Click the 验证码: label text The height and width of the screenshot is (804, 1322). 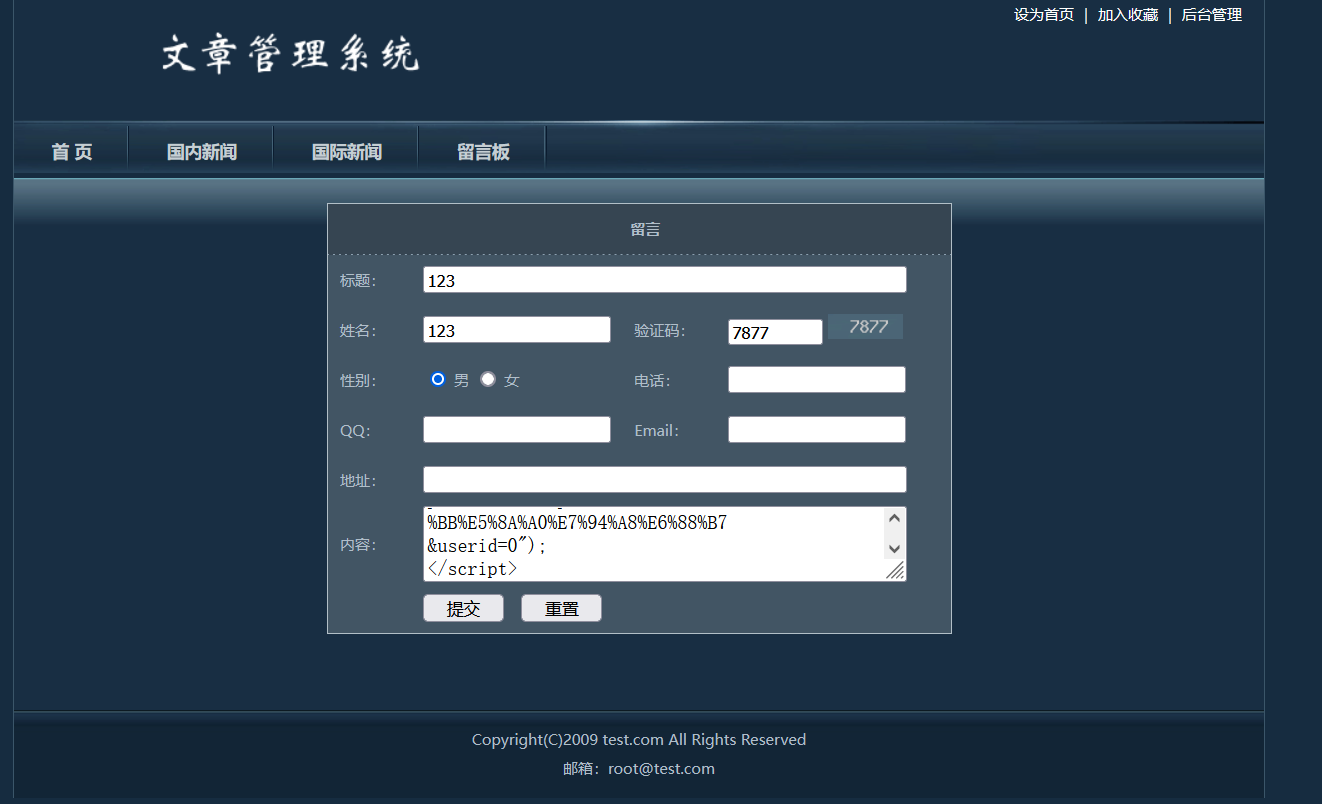tap(660, 331)
